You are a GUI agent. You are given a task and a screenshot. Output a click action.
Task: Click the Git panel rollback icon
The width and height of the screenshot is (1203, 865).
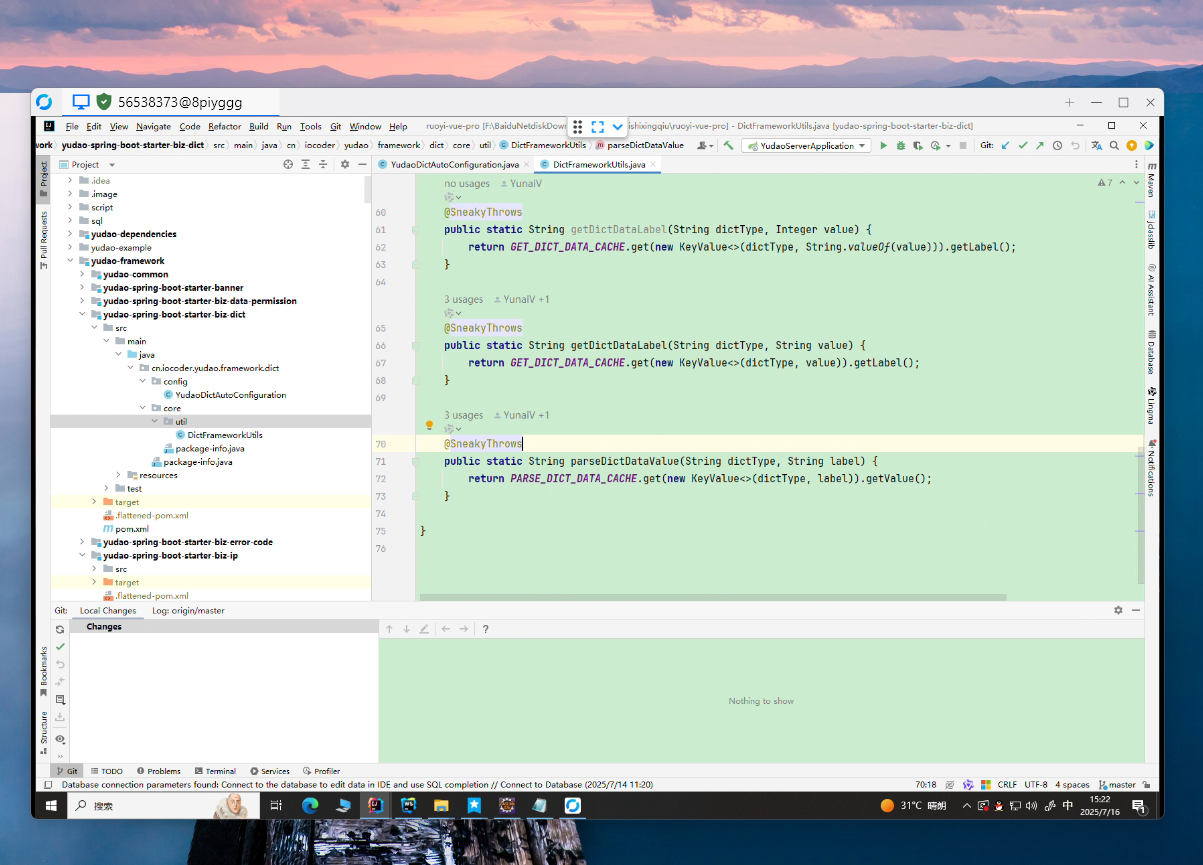pos(60,664)
